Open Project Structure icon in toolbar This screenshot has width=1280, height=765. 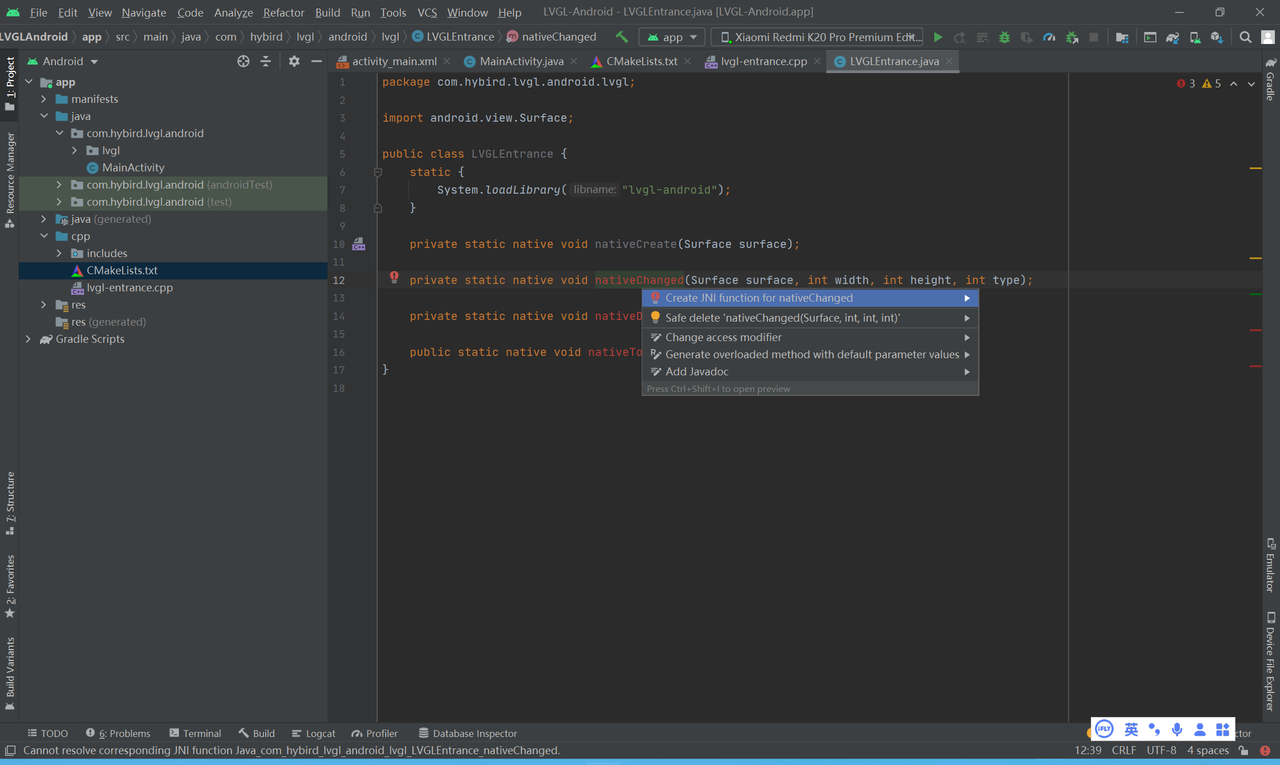pos(1122,37)
